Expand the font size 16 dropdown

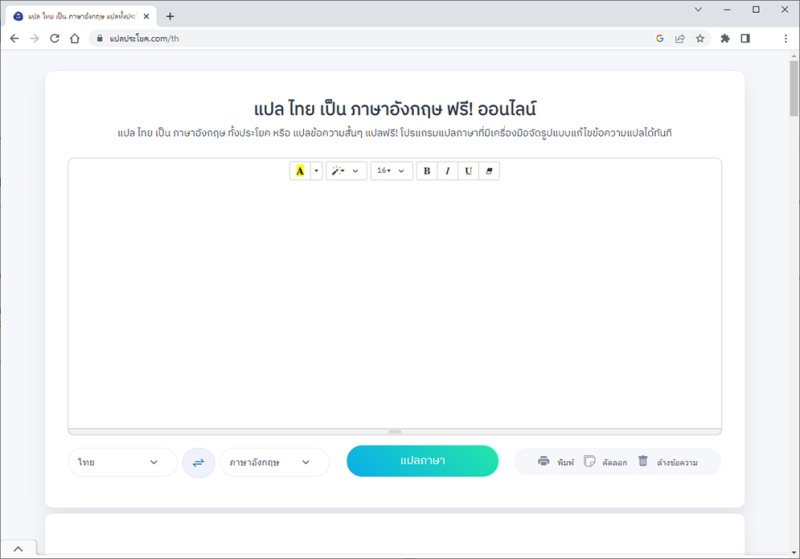(391, 171)
